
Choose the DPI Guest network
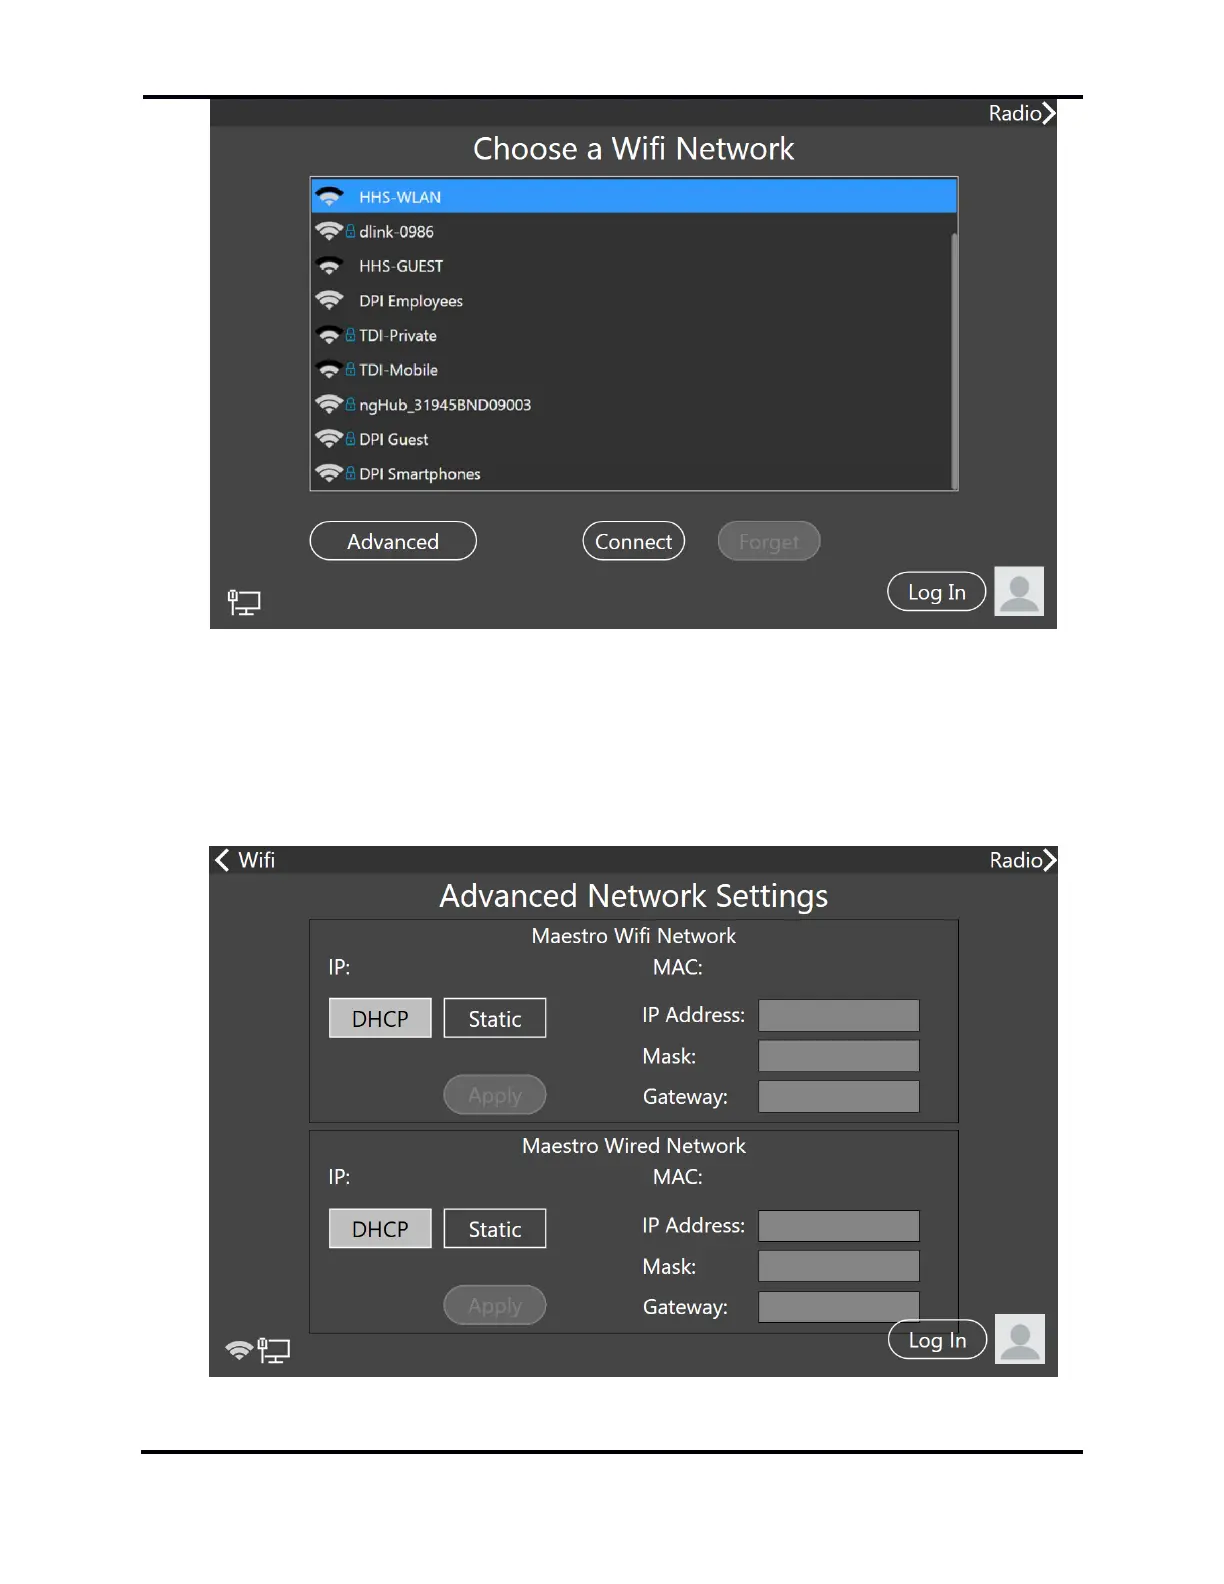click(x=634, y=439)
